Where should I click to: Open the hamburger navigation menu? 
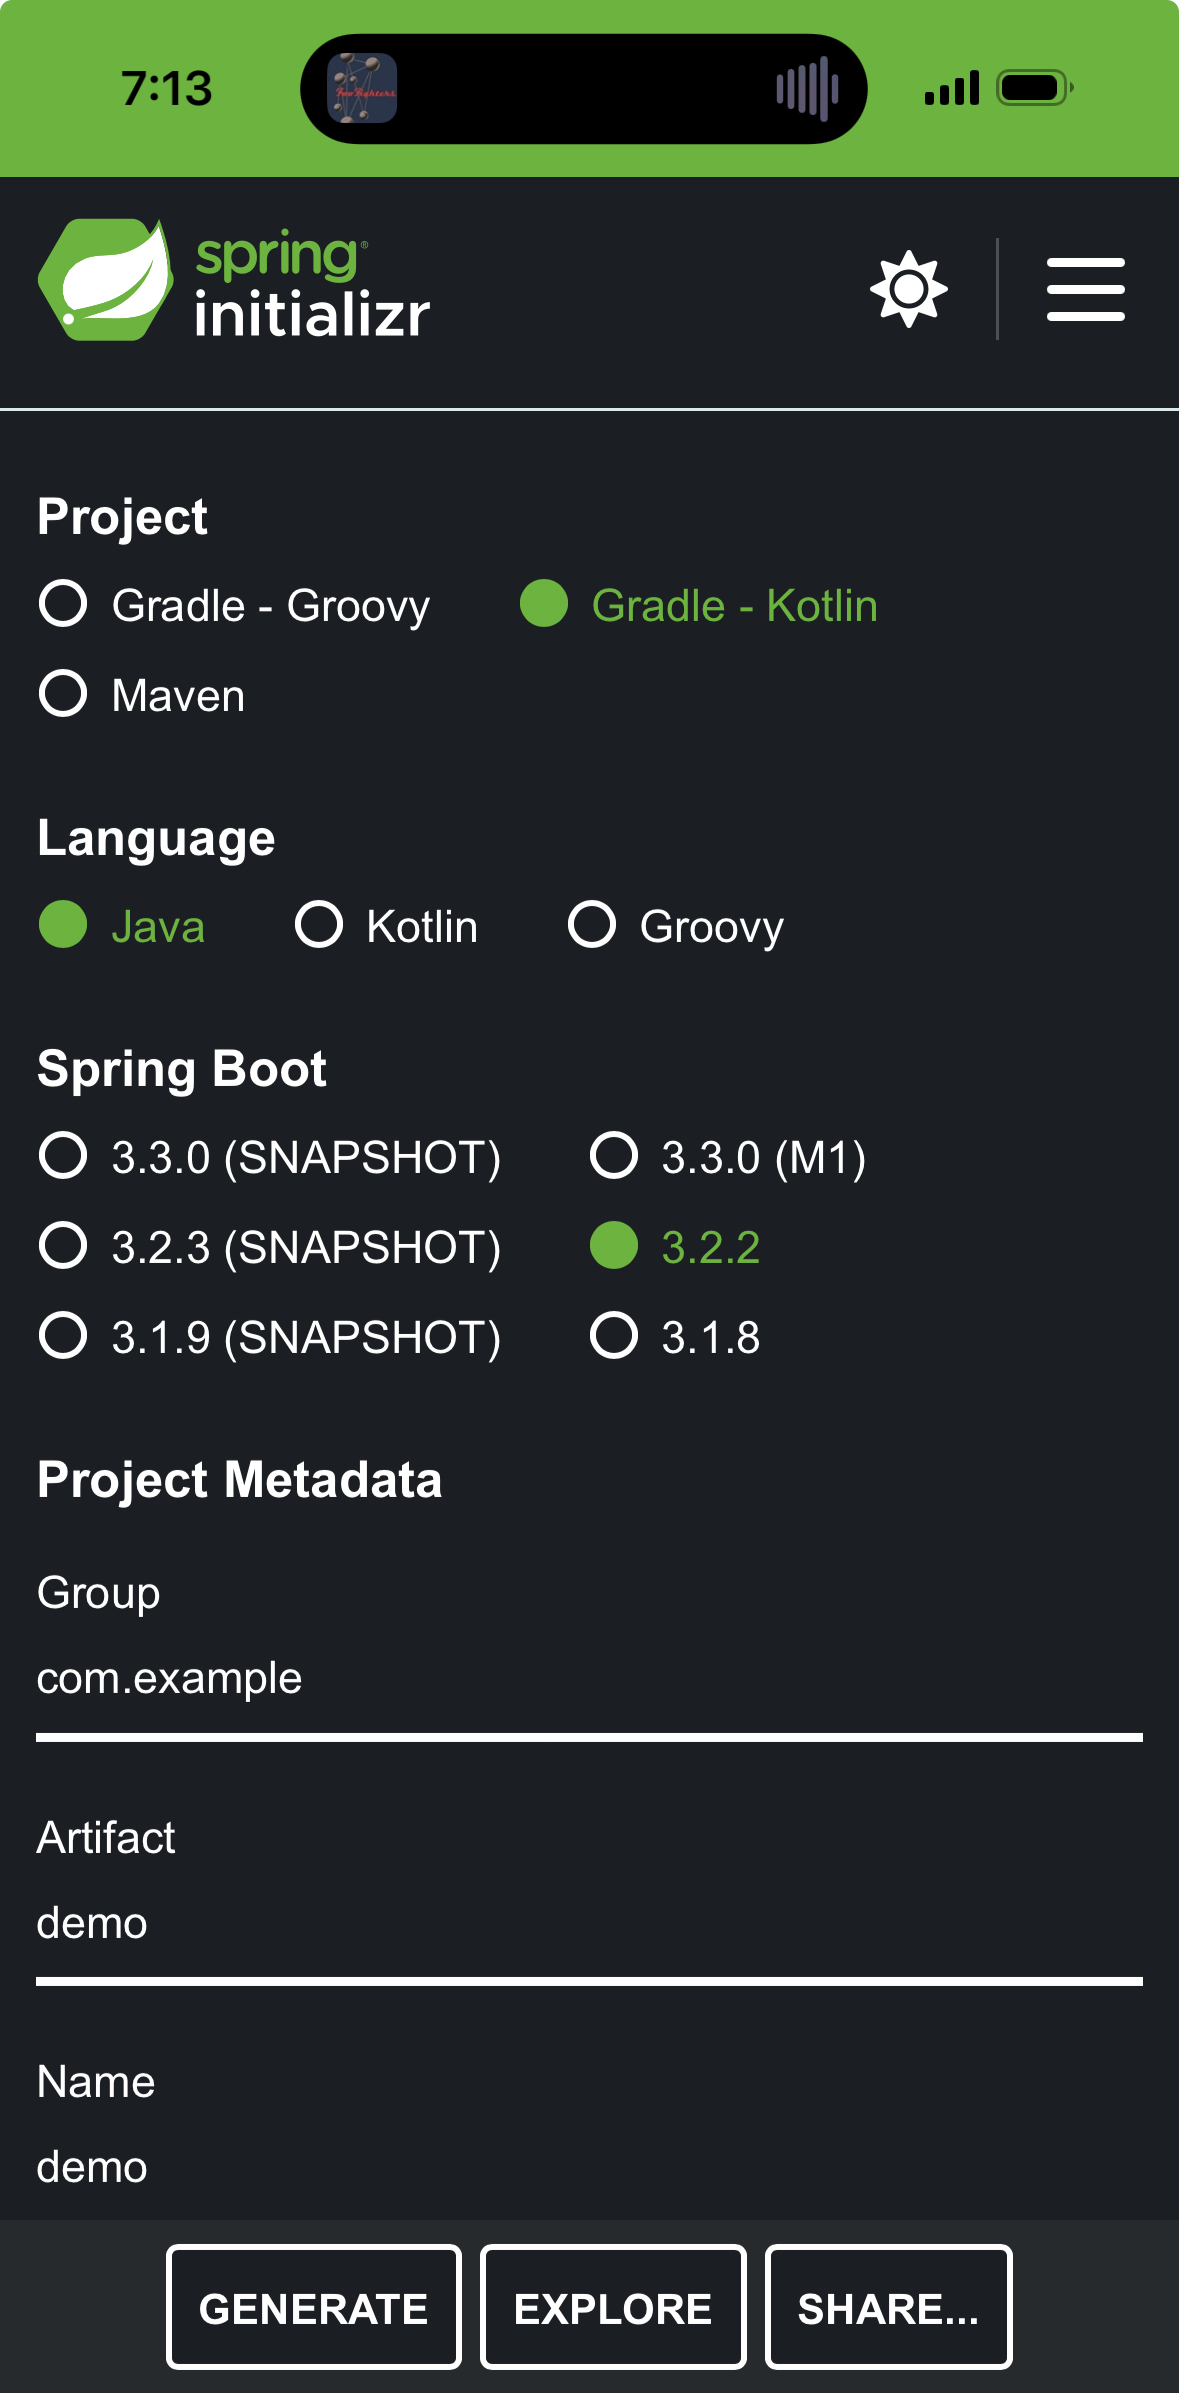1085,289
